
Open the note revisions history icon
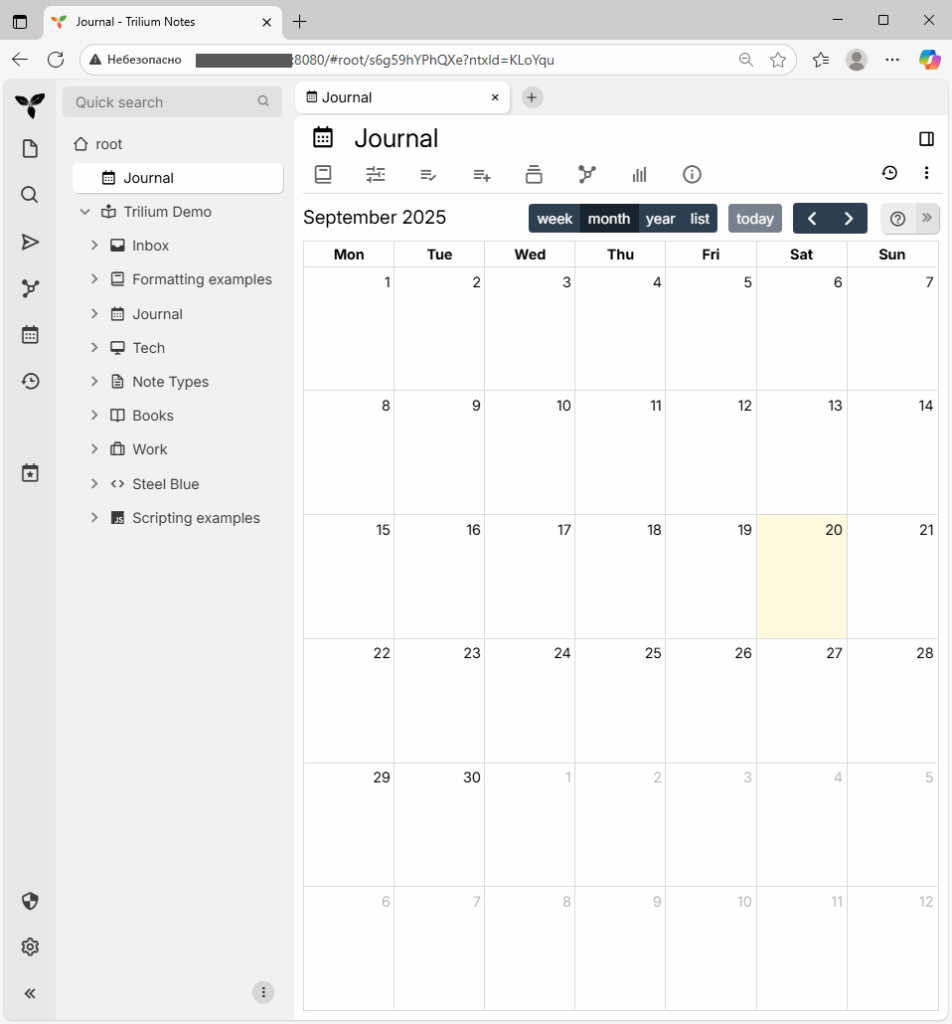[889, 173]
